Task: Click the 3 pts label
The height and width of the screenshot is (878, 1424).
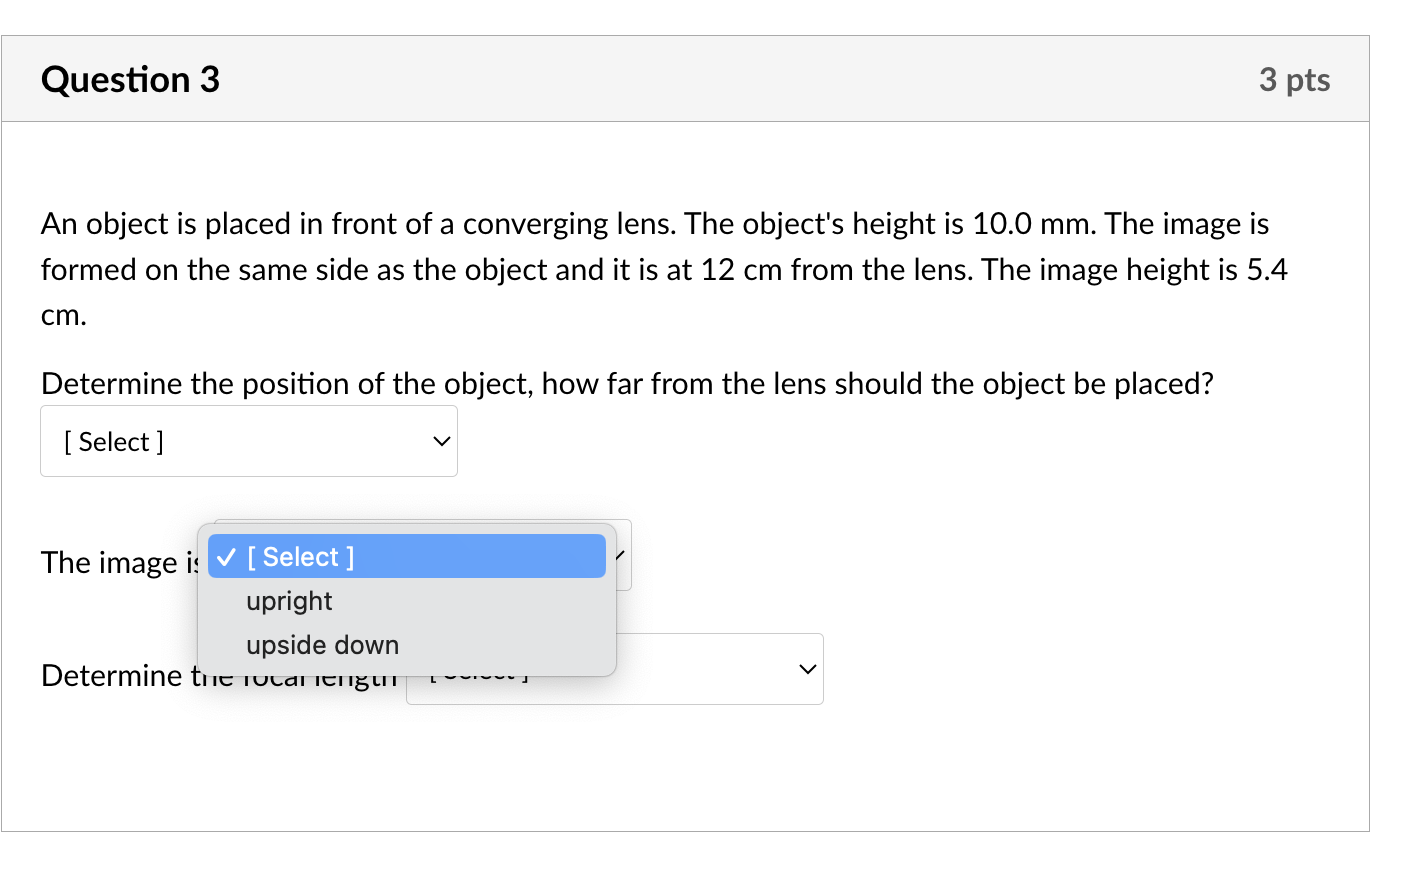Action: [1294, 80]
